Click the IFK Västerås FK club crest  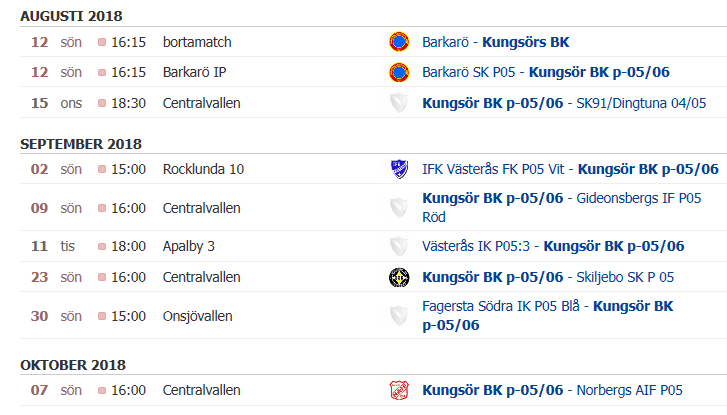click(399, 169)
